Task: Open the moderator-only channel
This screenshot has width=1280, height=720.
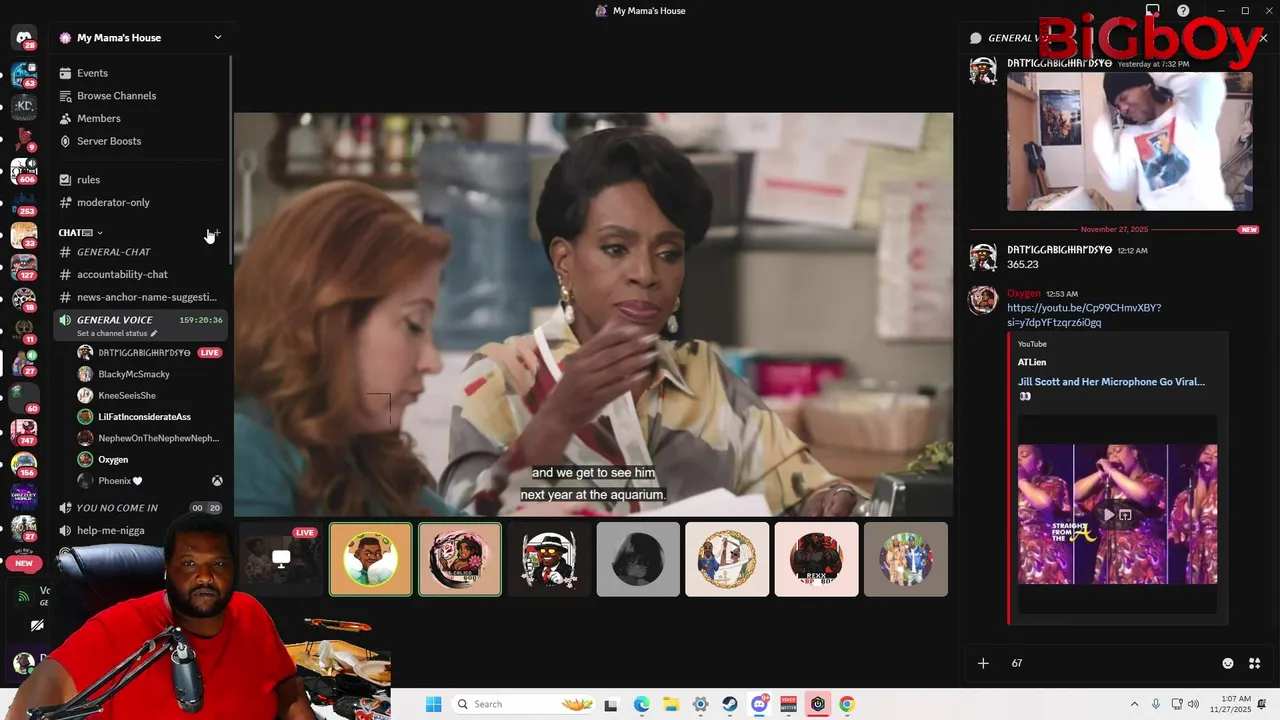Action: tap(113, 202)
